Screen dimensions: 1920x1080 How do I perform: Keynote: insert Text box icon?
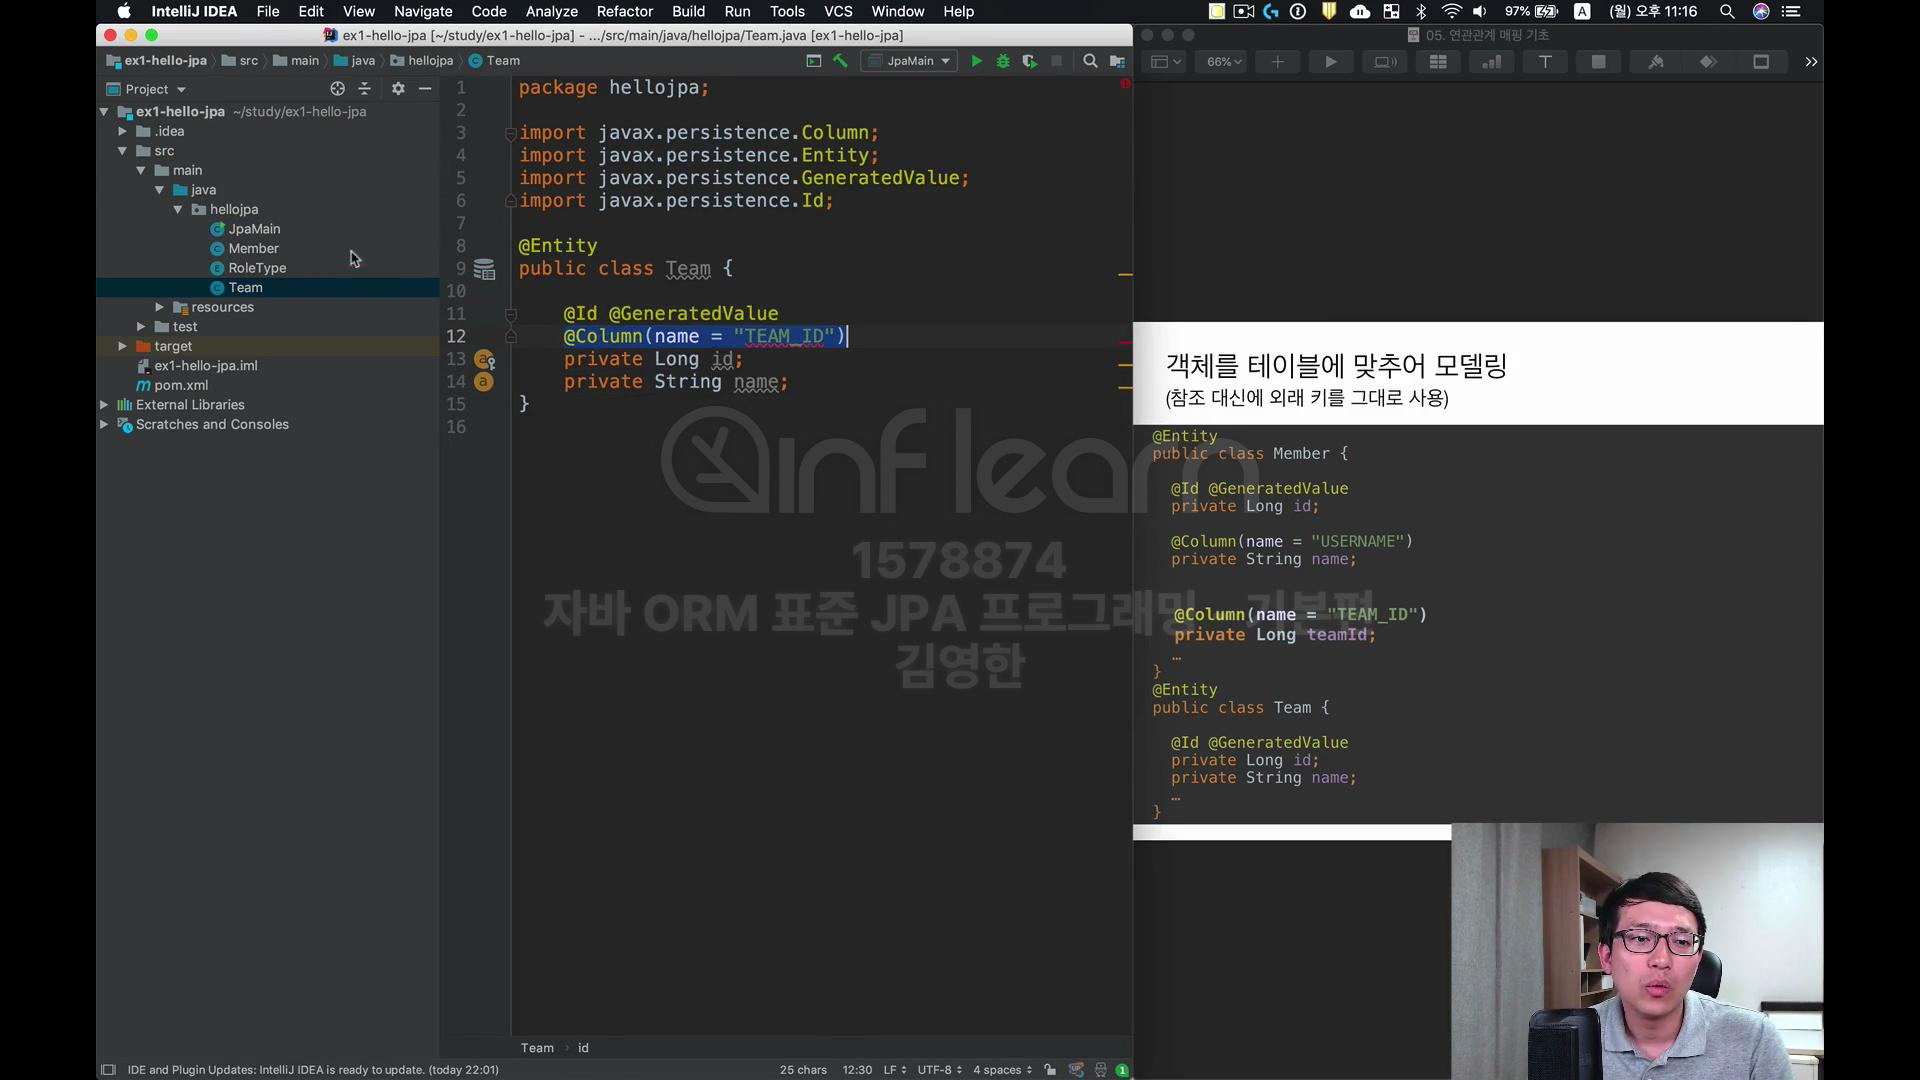(x=1545, y=62)
